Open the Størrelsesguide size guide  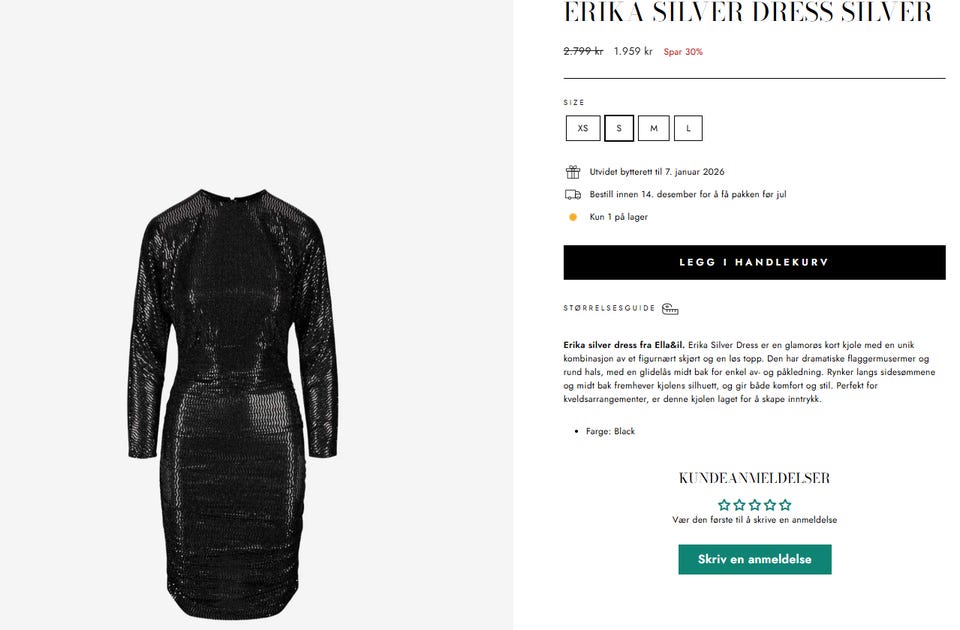pos(609,308)
